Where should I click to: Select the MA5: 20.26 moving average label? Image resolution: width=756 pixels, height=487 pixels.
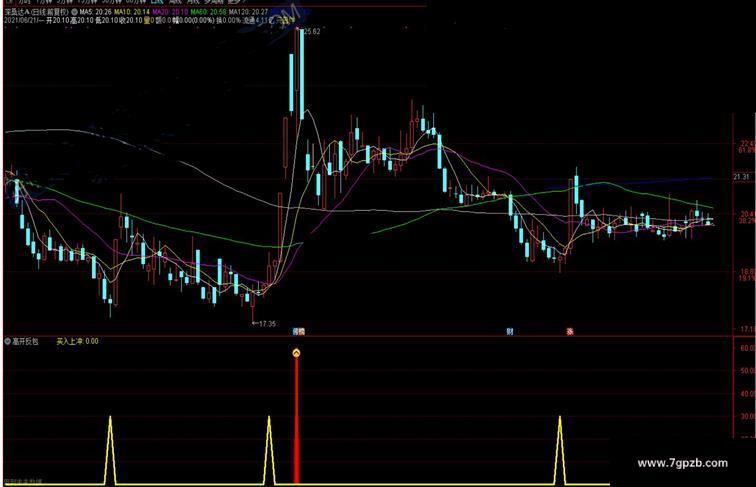pyautogui.click(x=95, y=12)
